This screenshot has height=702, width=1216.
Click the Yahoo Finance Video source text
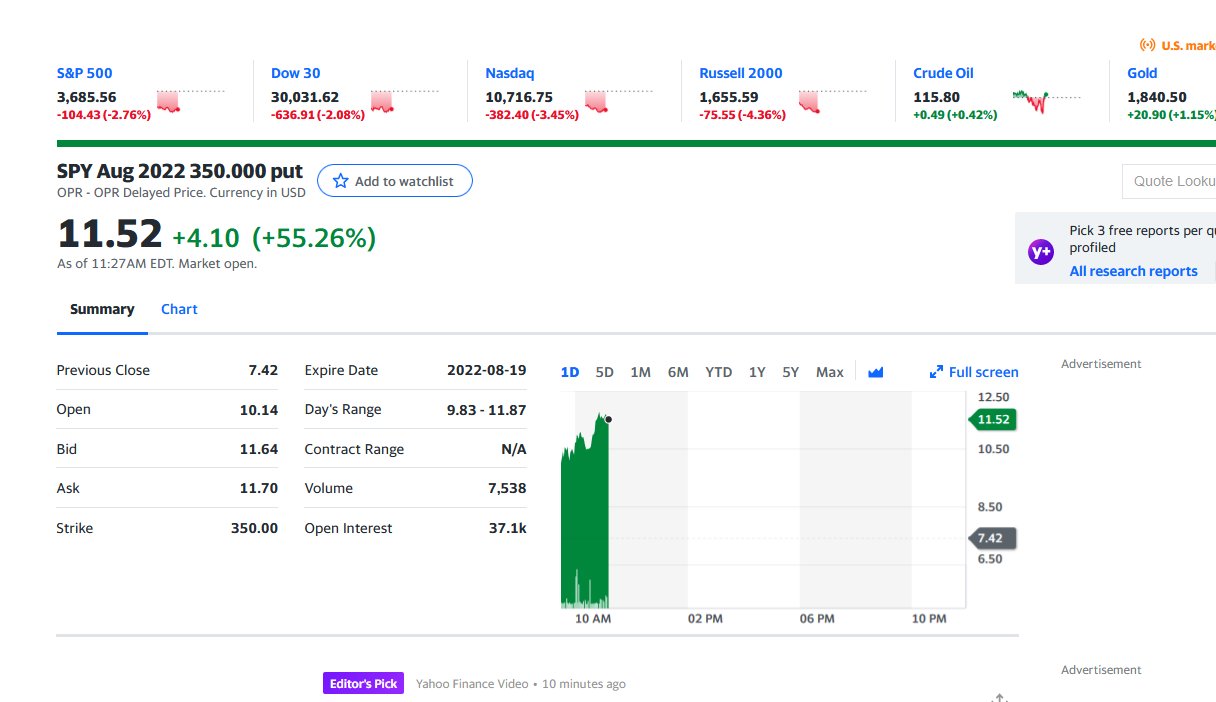point(472,684)
